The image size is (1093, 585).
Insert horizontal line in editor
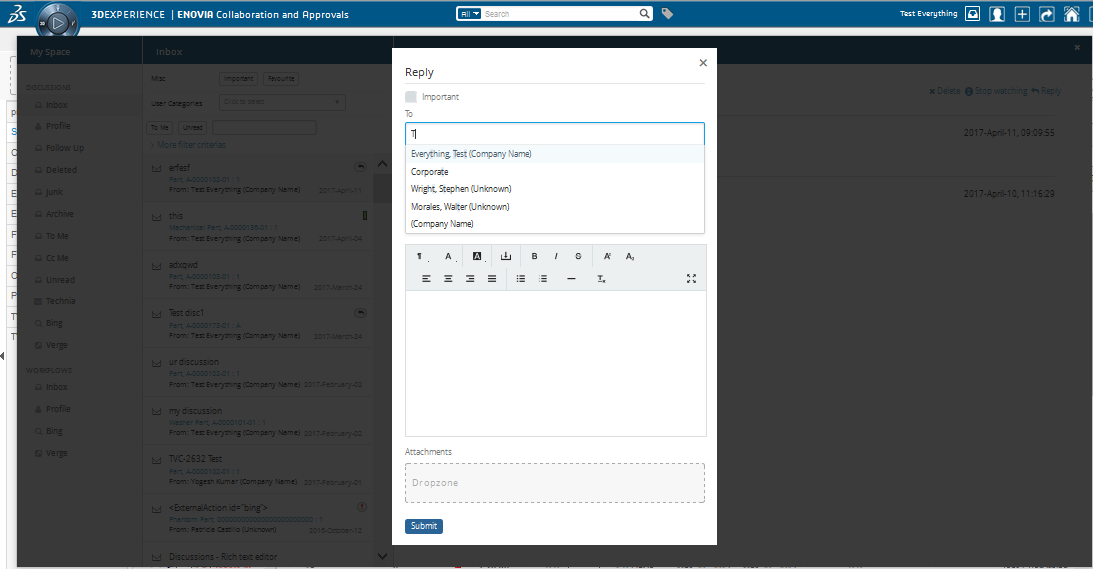[571, 279]
